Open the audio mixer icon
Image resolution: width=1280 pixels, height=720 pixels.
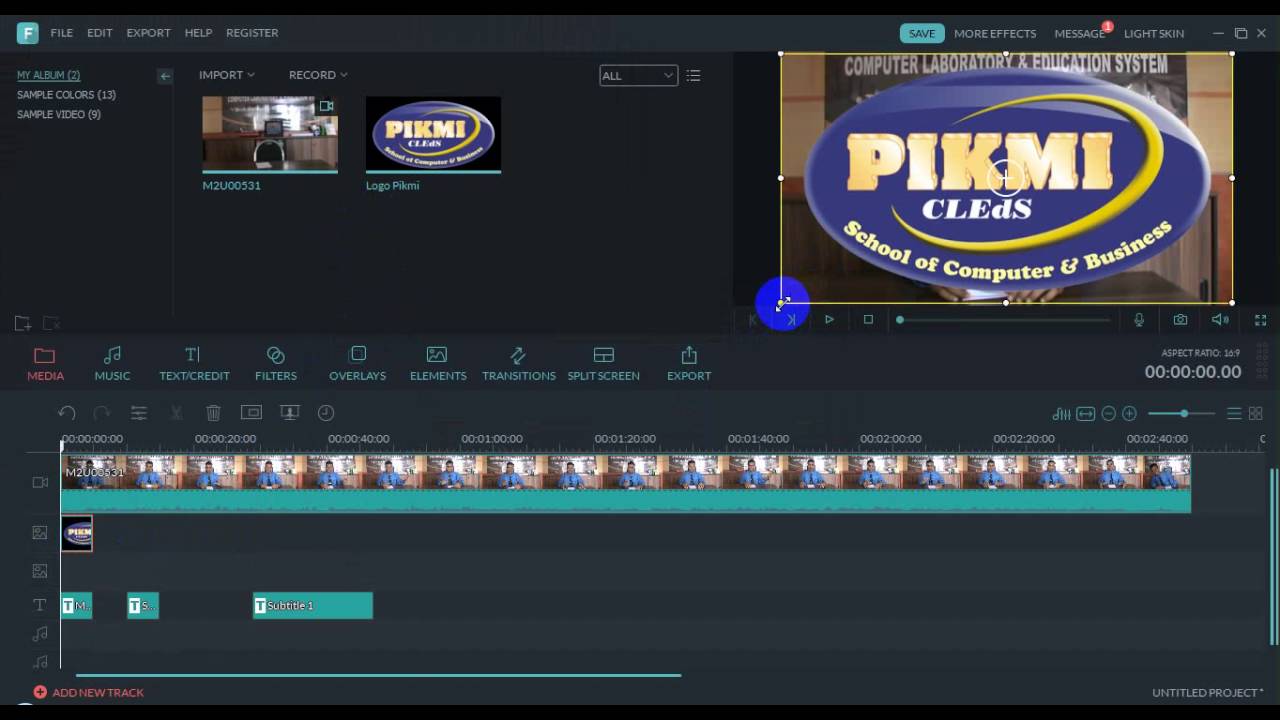pyautogui.click(x=1062, y=414)
